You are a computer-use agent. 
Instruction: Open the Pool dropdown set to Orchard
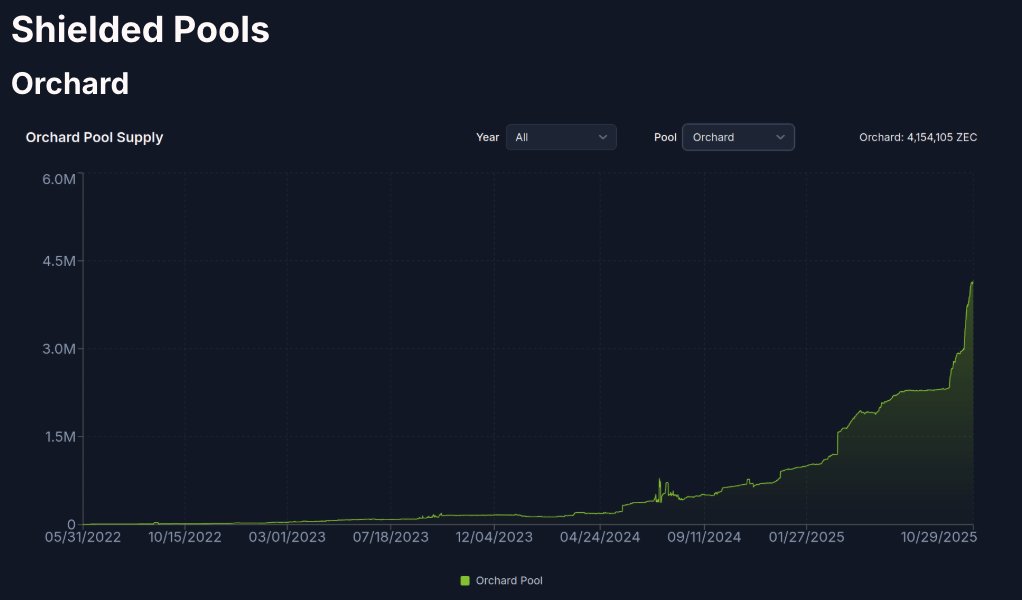(738, 137)
